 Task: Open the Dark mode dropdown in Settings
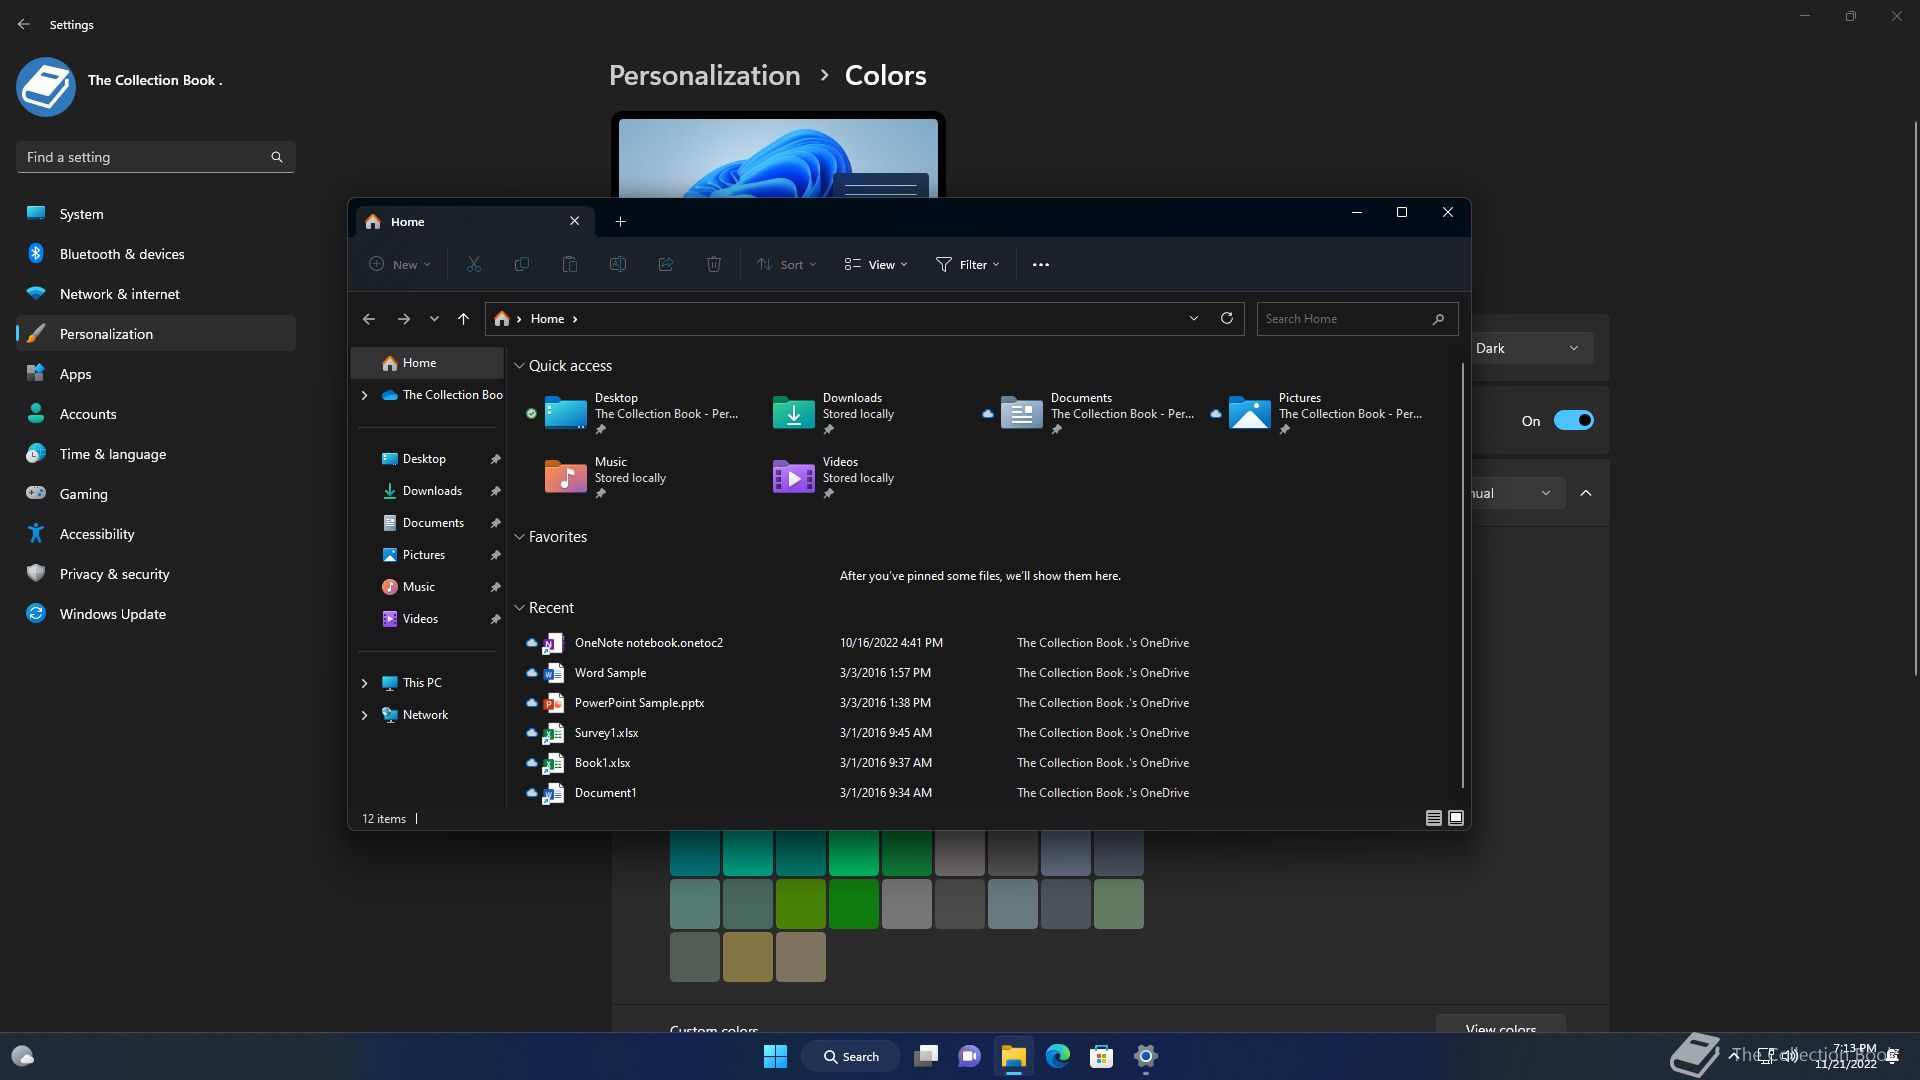1532,348
